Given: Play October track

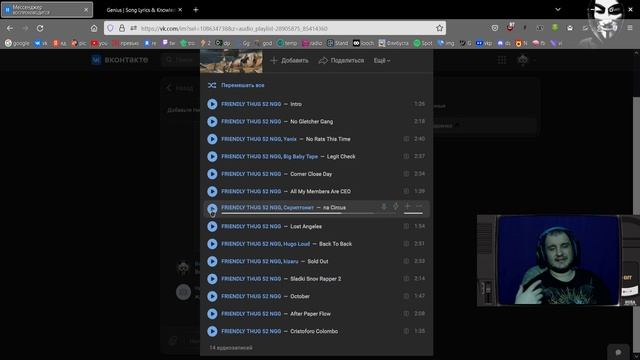Looking at the screenshot, I should click(212, 296).
